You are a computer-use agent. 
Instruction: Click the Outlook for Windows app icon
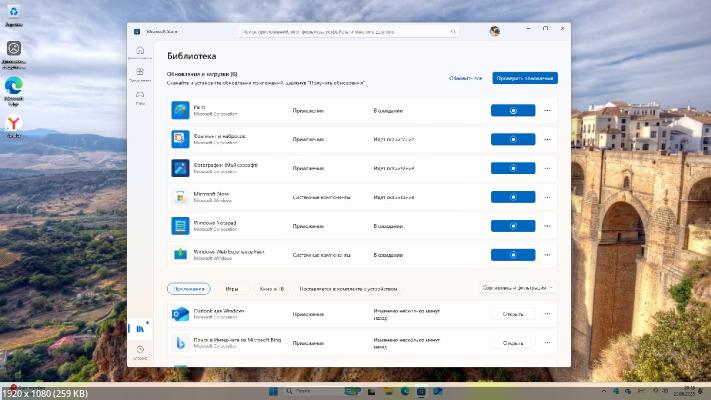(x=180, y=314)
